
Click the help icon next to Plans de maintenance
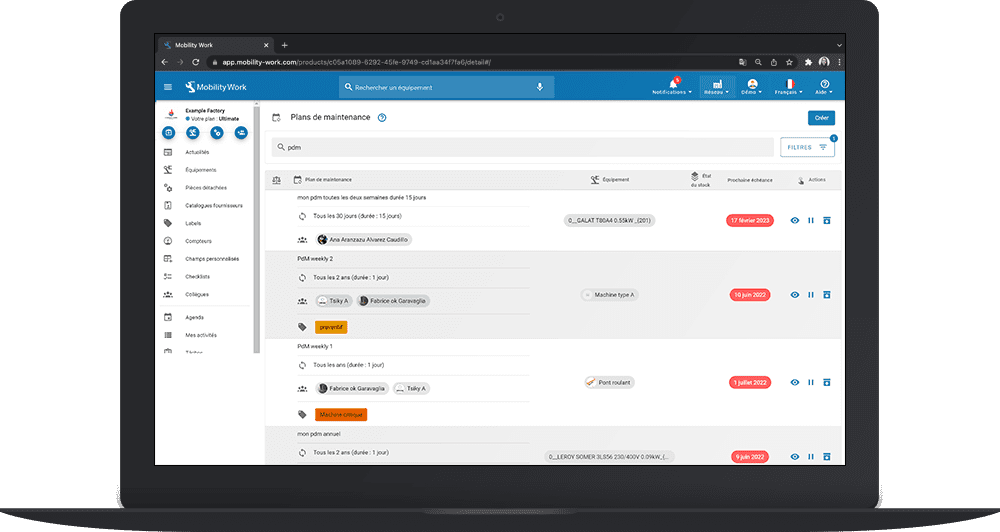pos(382,117)
